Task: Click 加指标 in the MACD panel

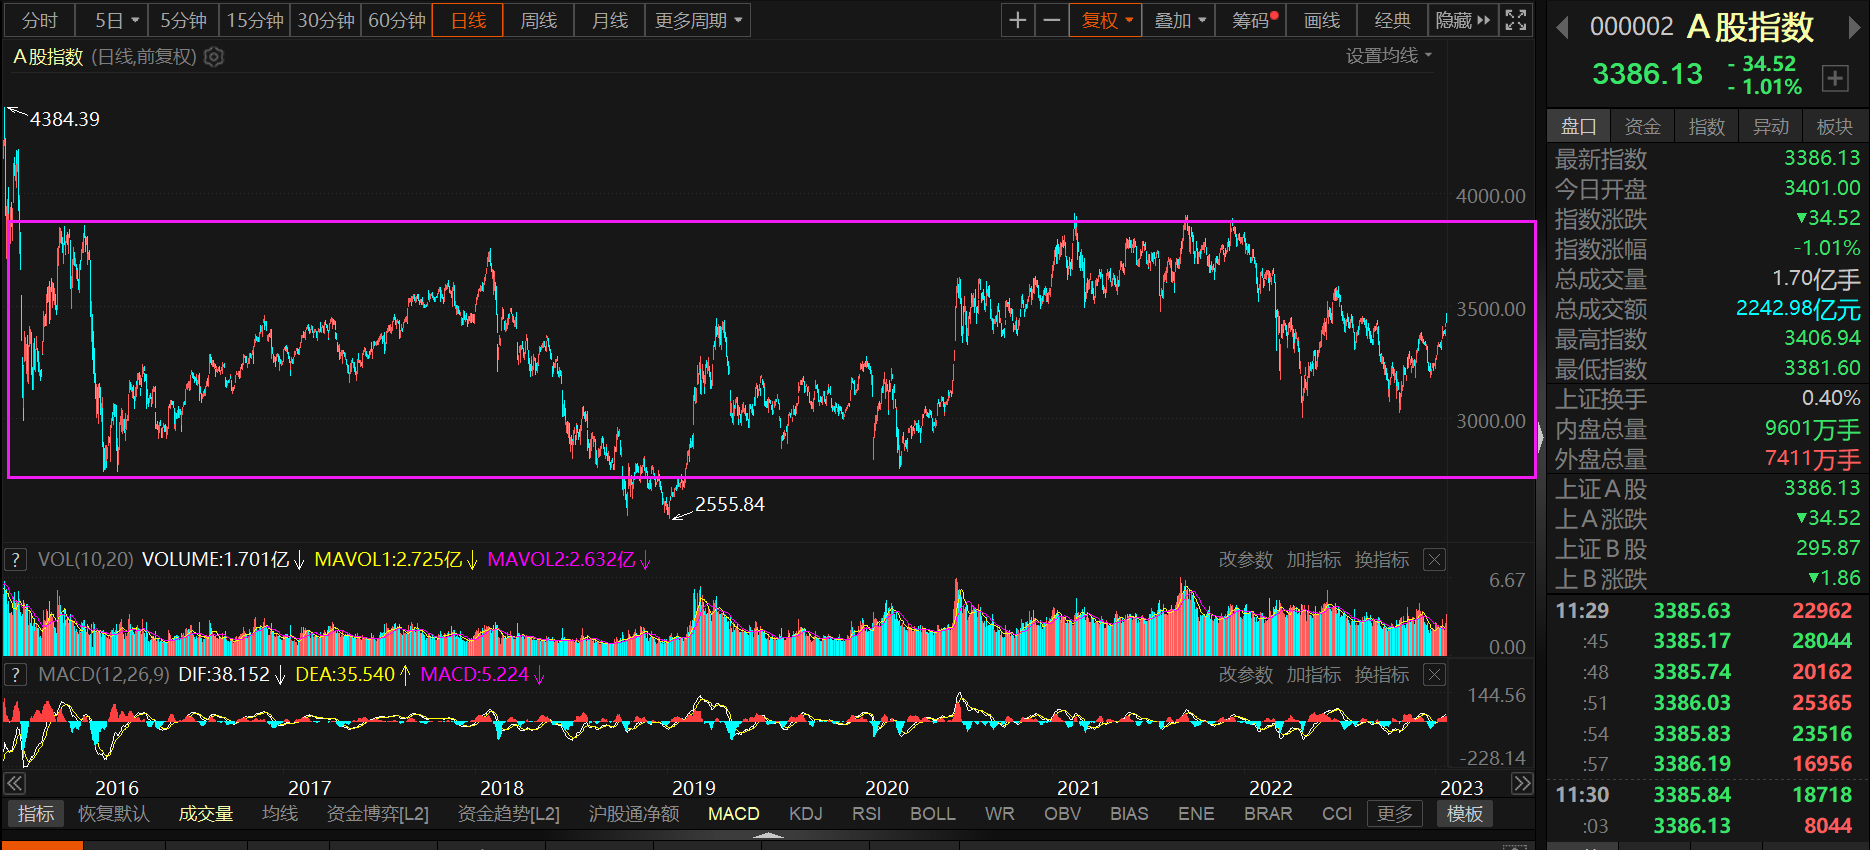Action: [1313, 675]
